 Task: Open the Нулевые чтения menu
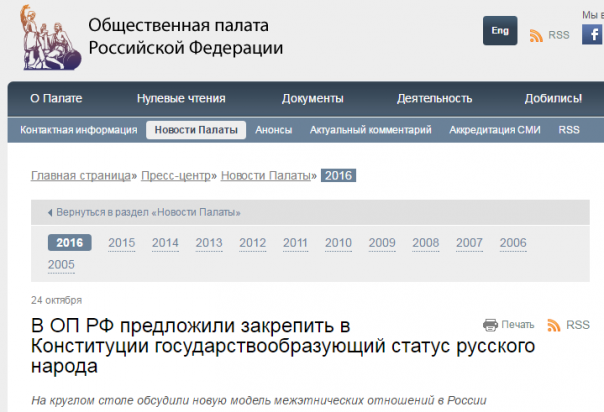(181, 99)
